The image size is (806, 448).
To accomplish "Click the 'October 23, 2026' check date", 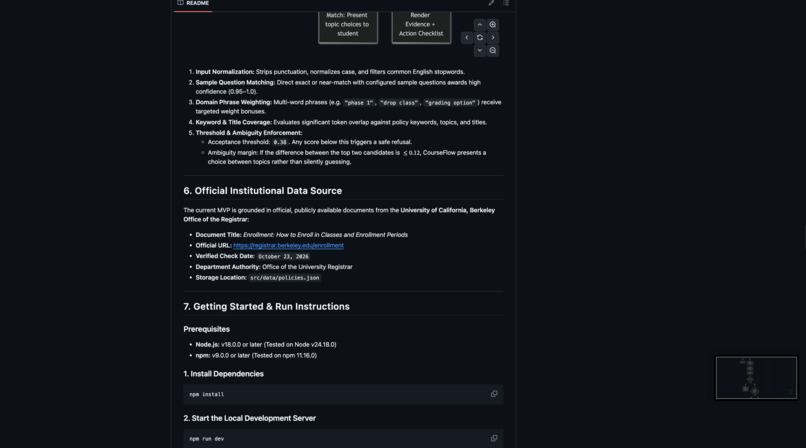I will [283, 256].
